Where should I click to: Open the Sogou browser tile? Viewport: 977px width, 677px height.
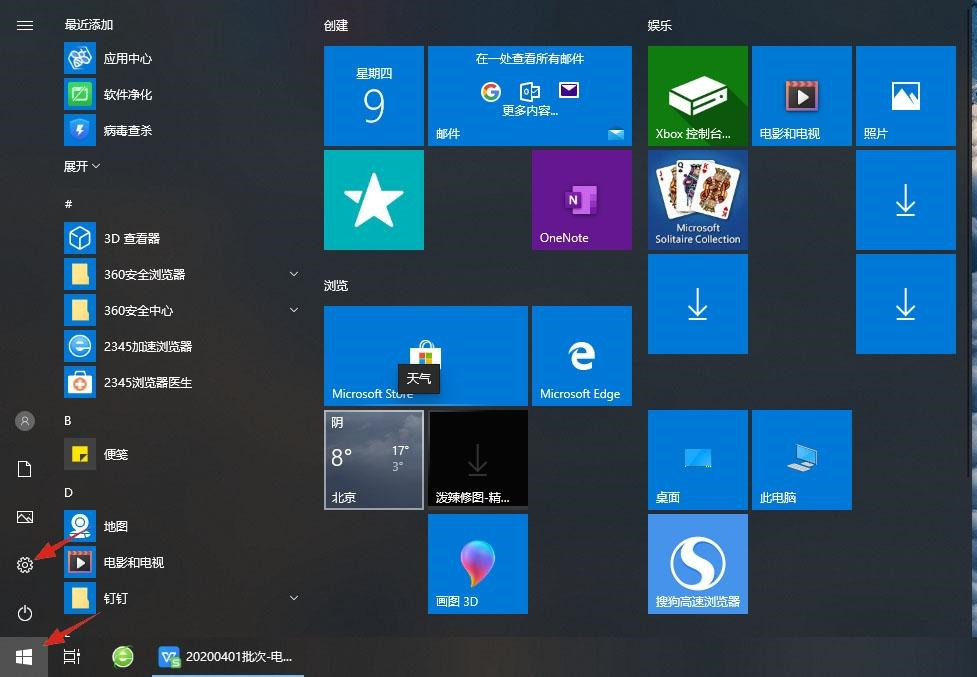tap(697, 564)
